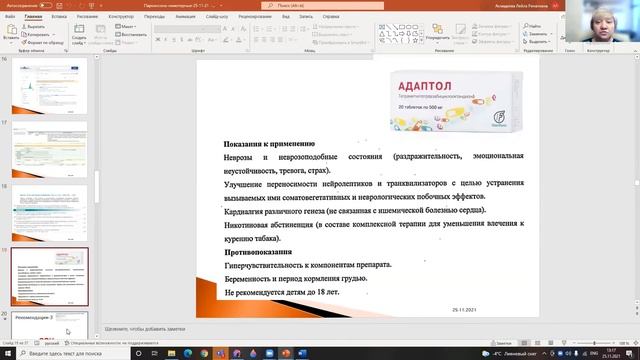Select slide 17 thumbnail
Image resolution: width=640 pixels, height=360 pixels.
(49, 149)
